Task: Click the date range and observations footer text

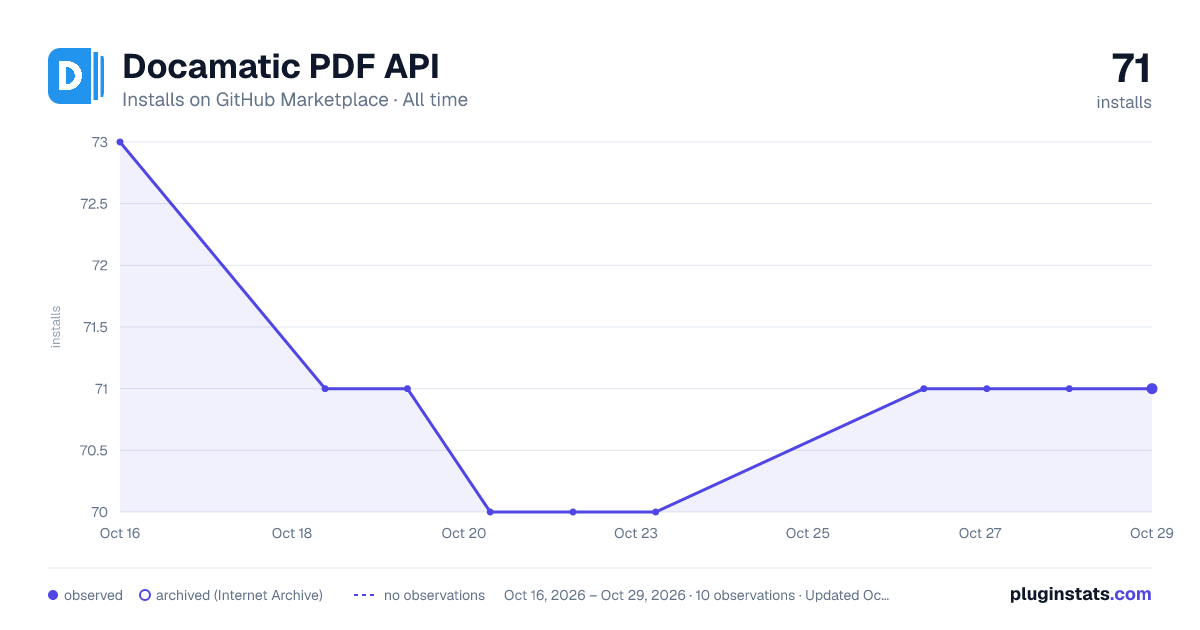Action: [697, 595]
